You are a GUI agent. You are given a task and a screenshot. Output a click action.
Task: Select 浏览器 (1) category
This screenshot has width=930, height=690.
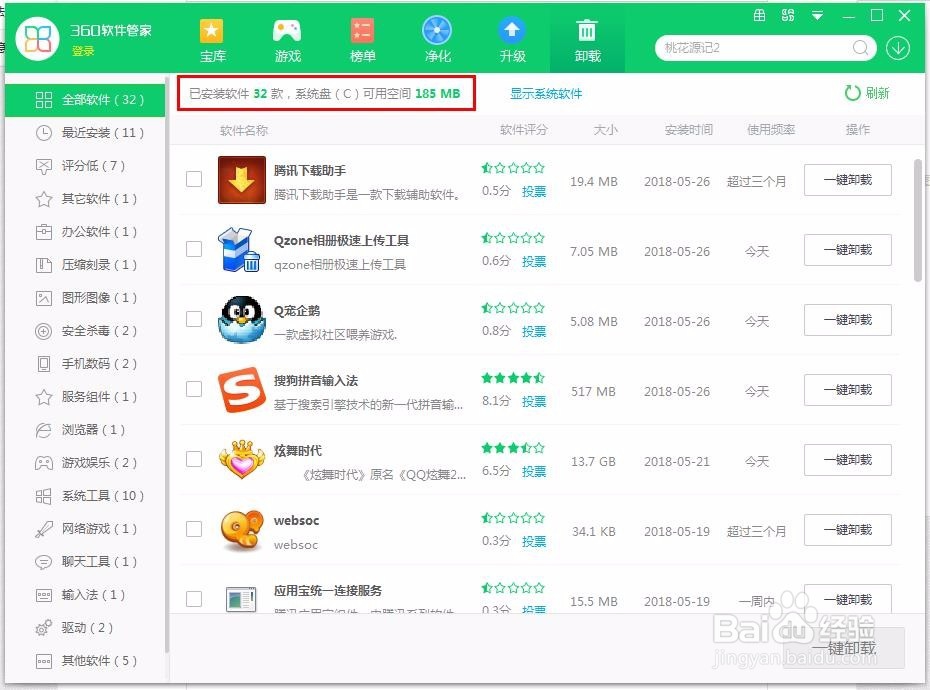(x=85, y=430)
